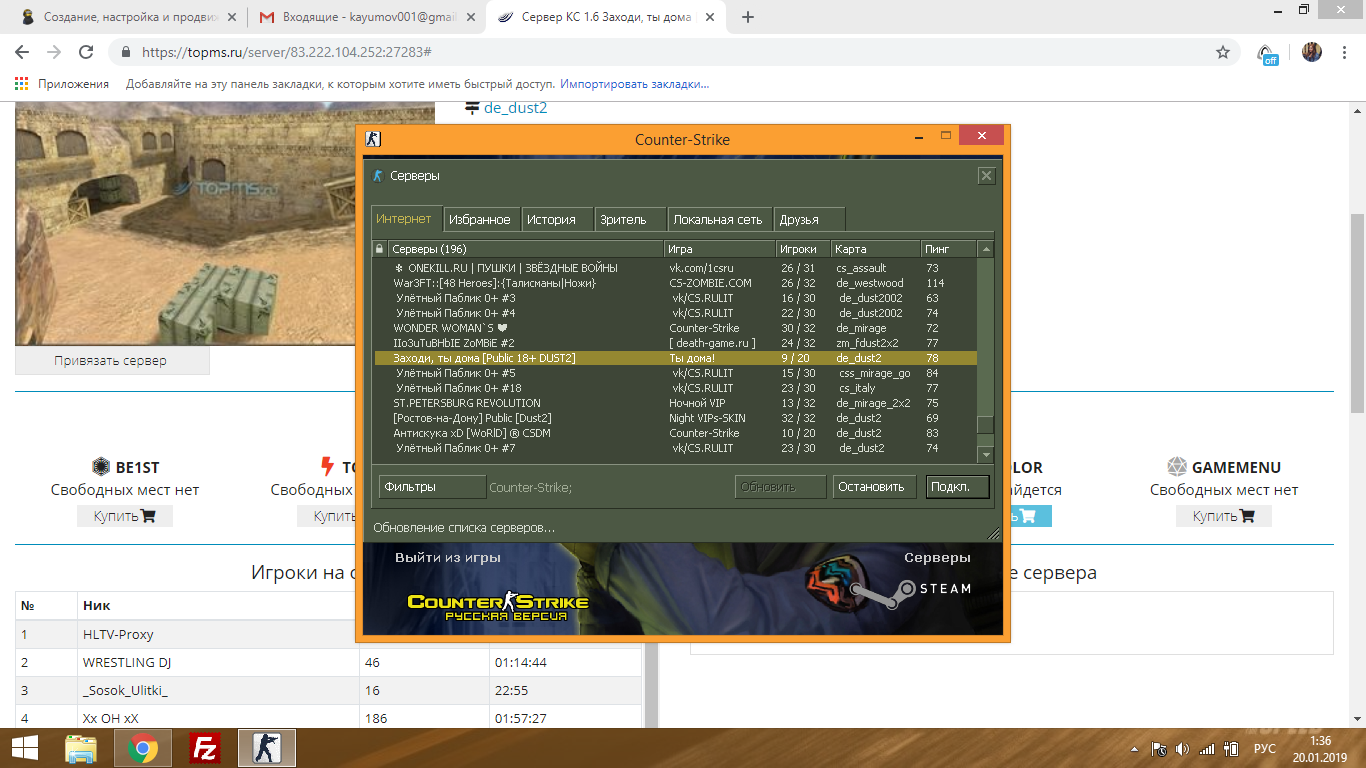Close the Серверы dialog with its X
The image size is (1366, 768).
coord(986,176)
